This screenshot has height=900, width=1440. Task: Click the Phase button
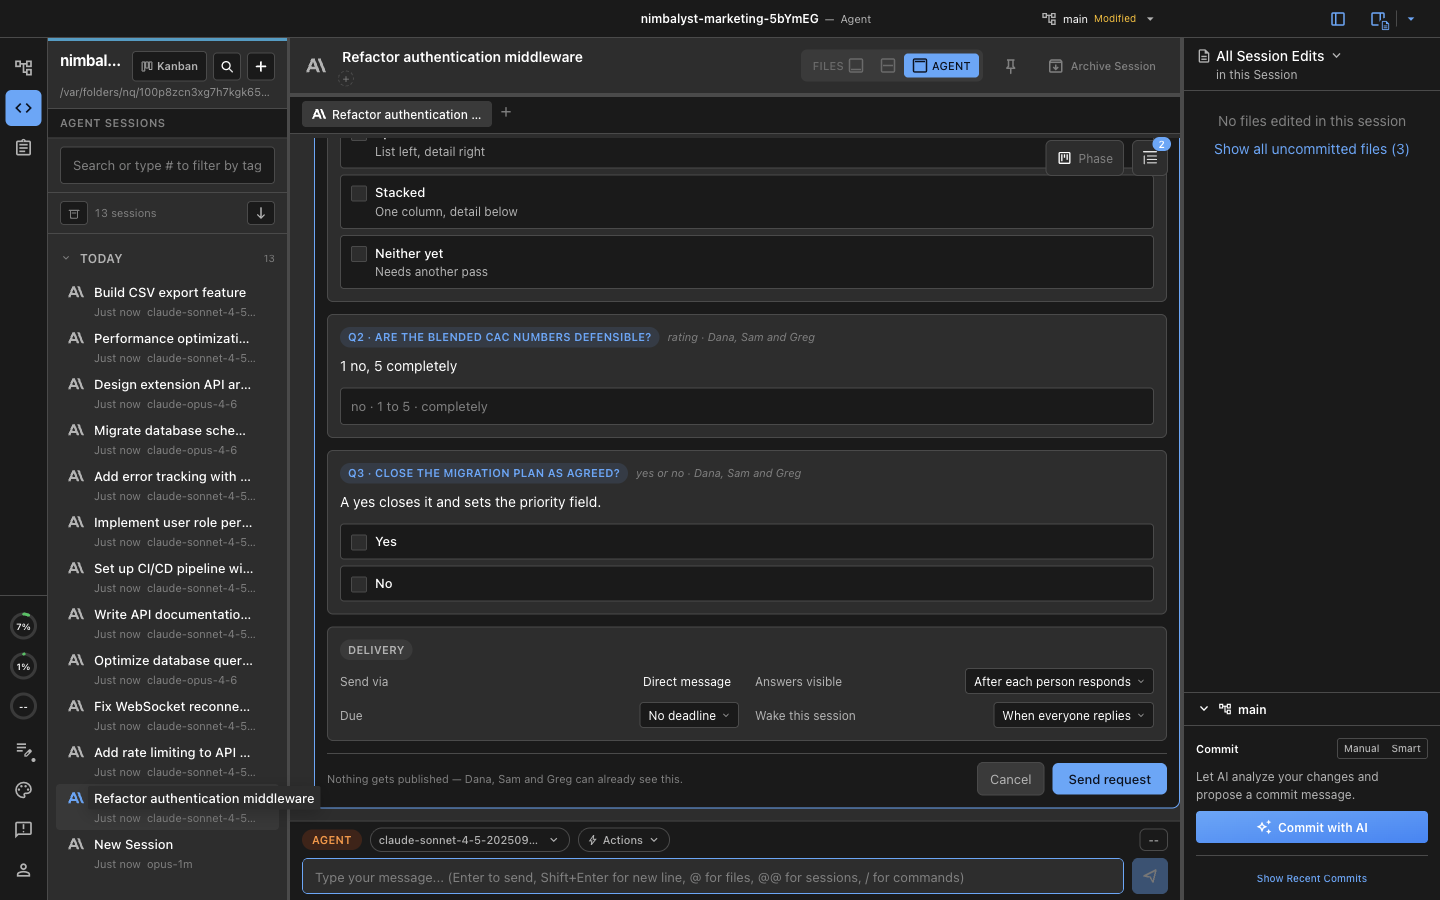click(x=1085, y=158)
